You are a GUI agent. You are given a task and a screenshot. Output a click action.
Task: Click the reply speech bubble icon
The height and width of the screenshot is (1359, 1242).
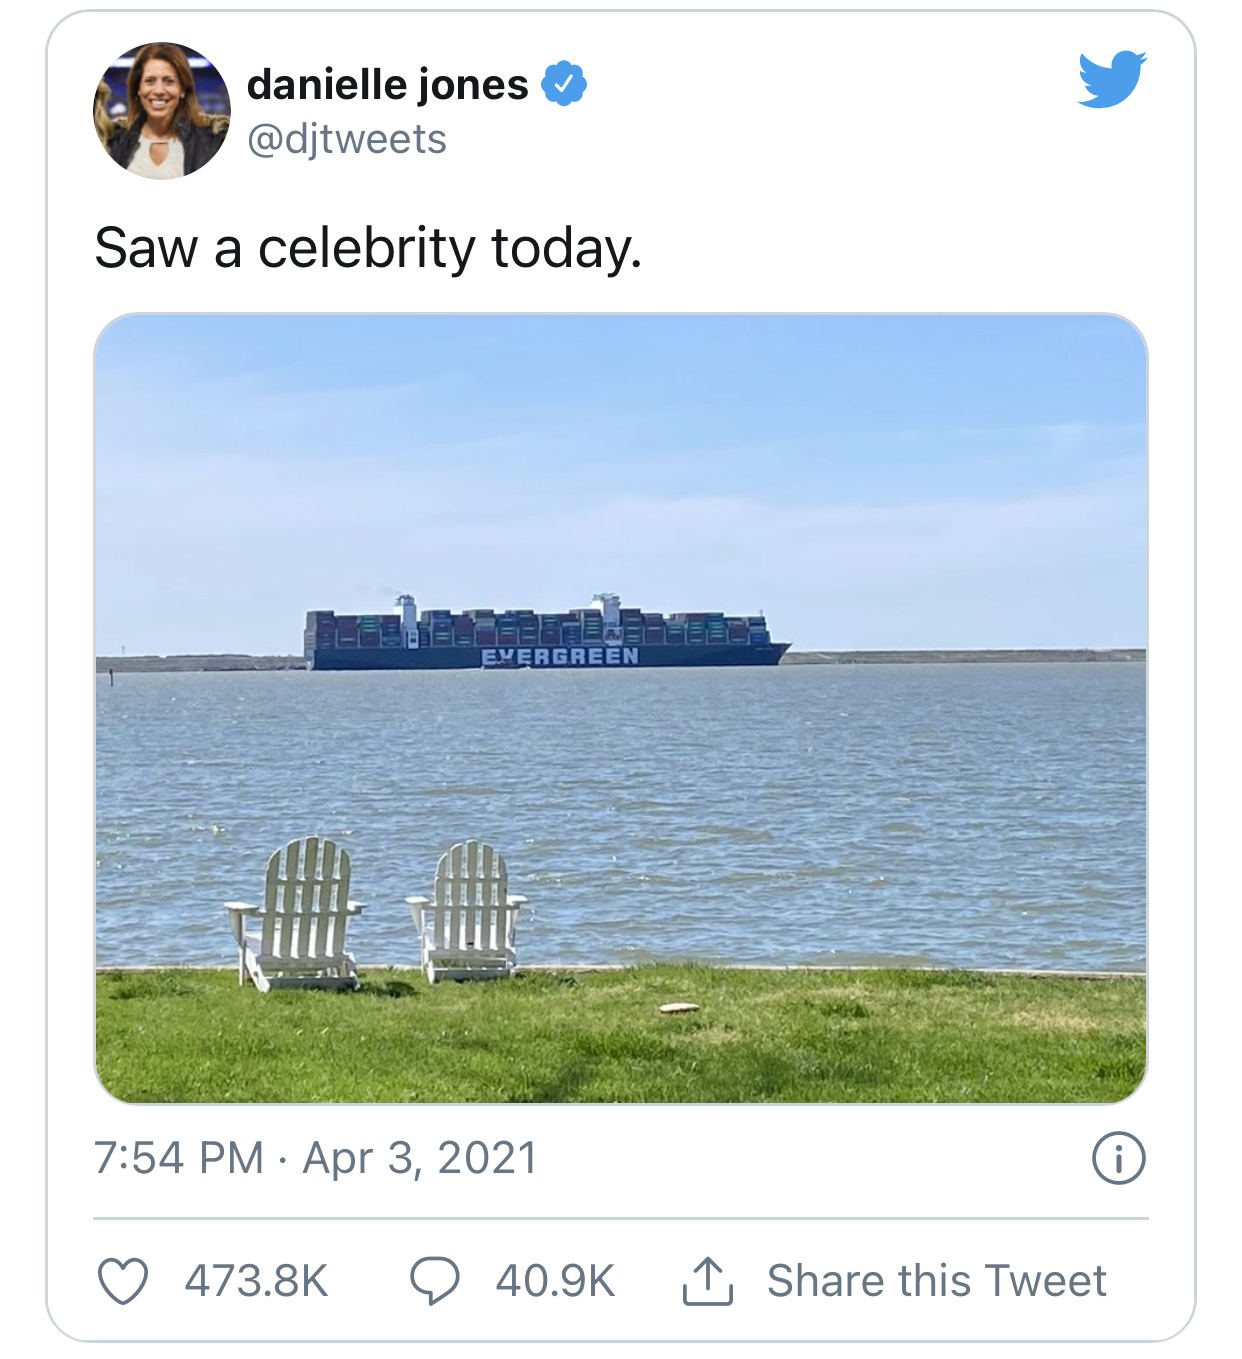pos(435,1281)
